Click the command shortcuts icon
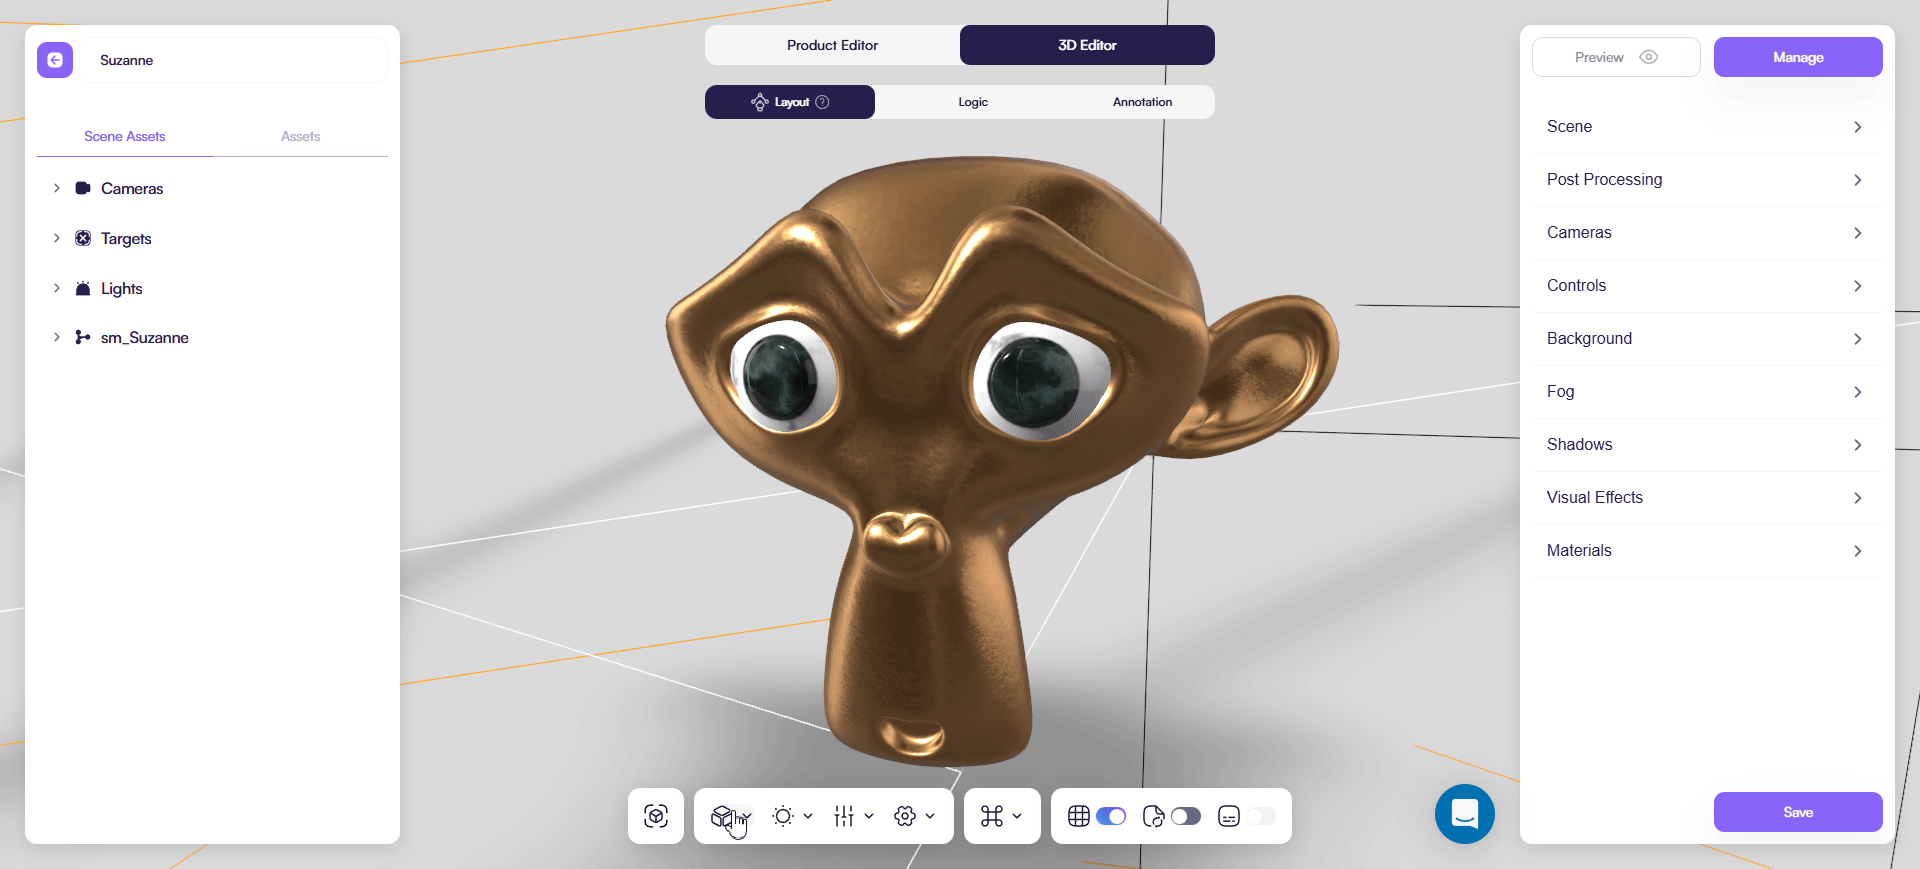1920x869 pixels. [992, 816]
